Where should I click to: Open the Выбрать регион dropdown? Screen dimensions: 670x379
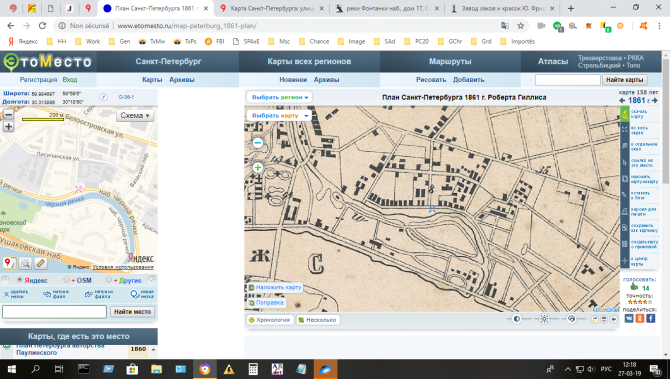(279, 97)
